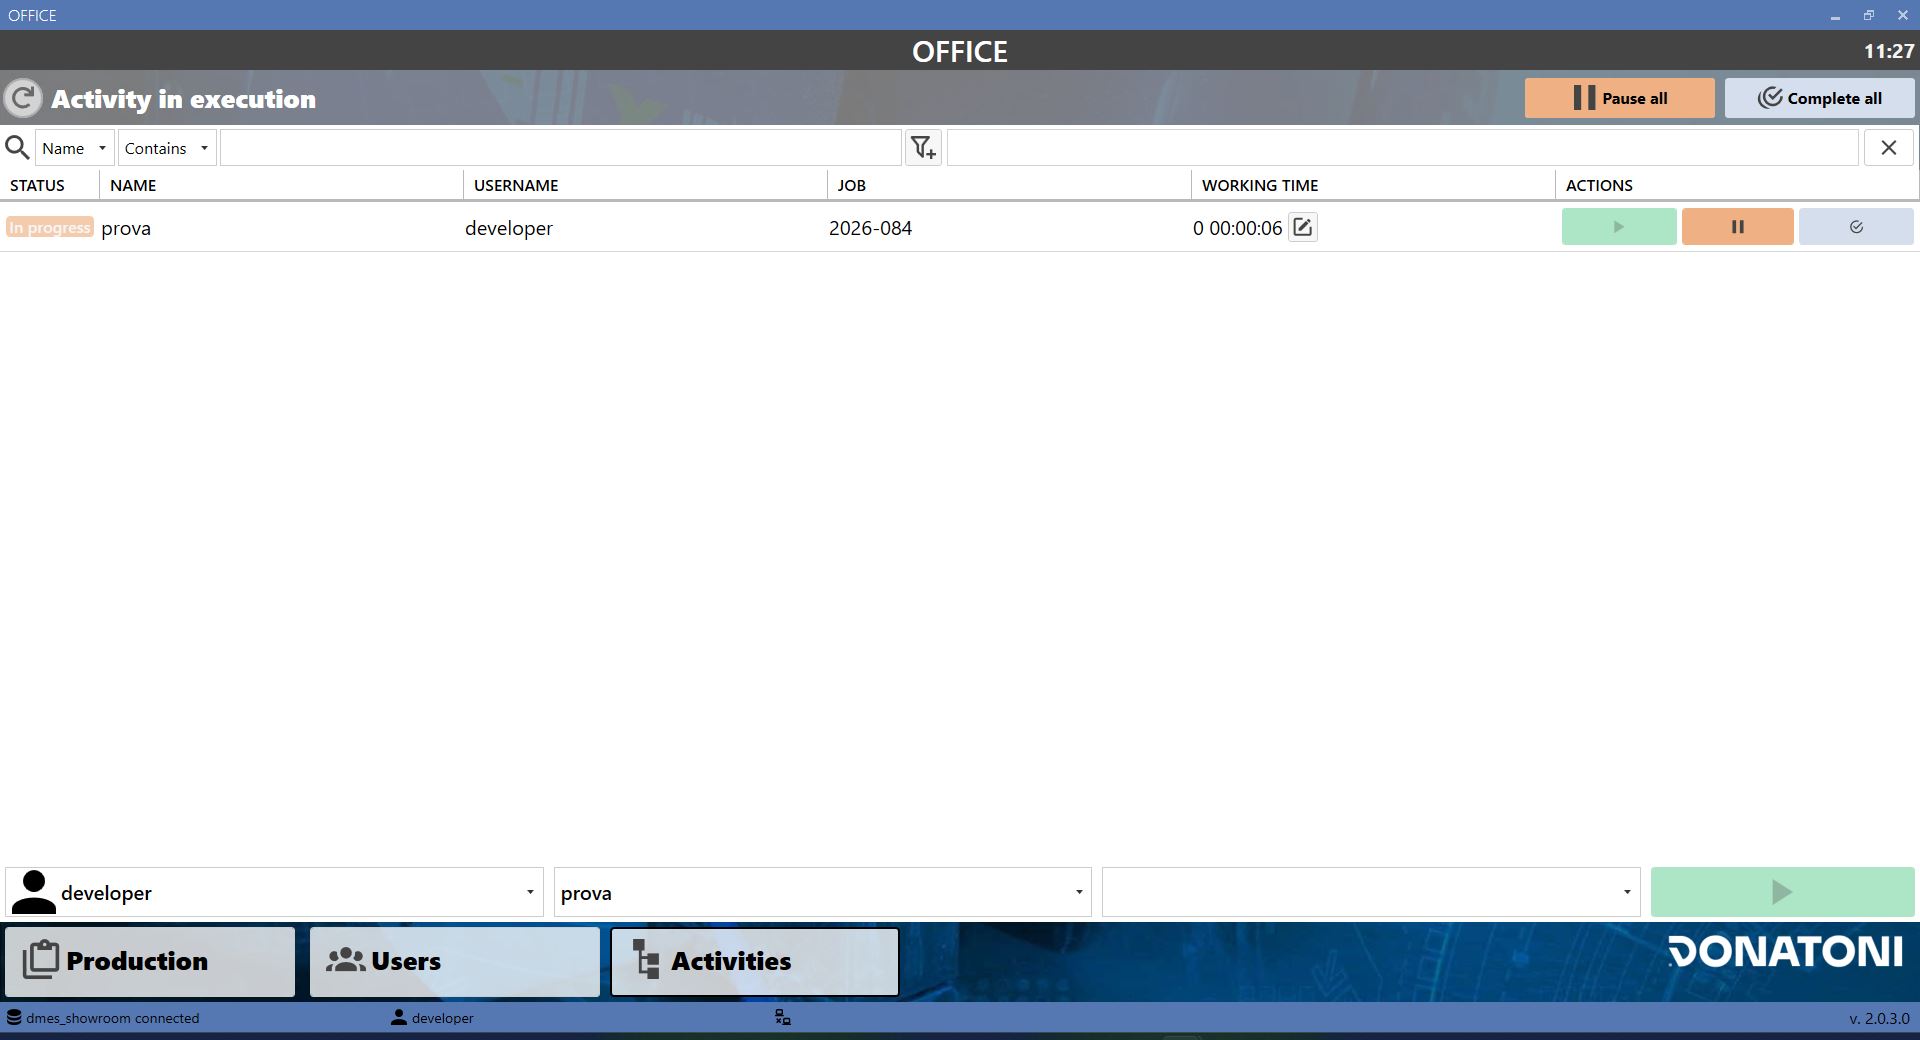Open the empty job dropdown

pos(1371,892)
